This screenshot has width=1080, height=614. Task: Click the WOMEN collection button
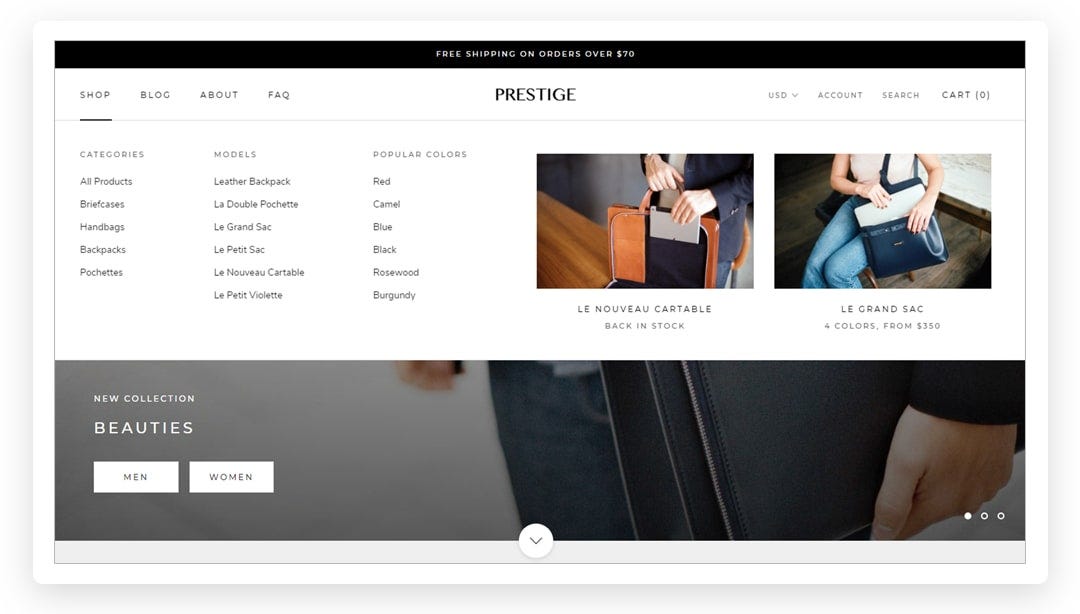click(x=231, y=477)
